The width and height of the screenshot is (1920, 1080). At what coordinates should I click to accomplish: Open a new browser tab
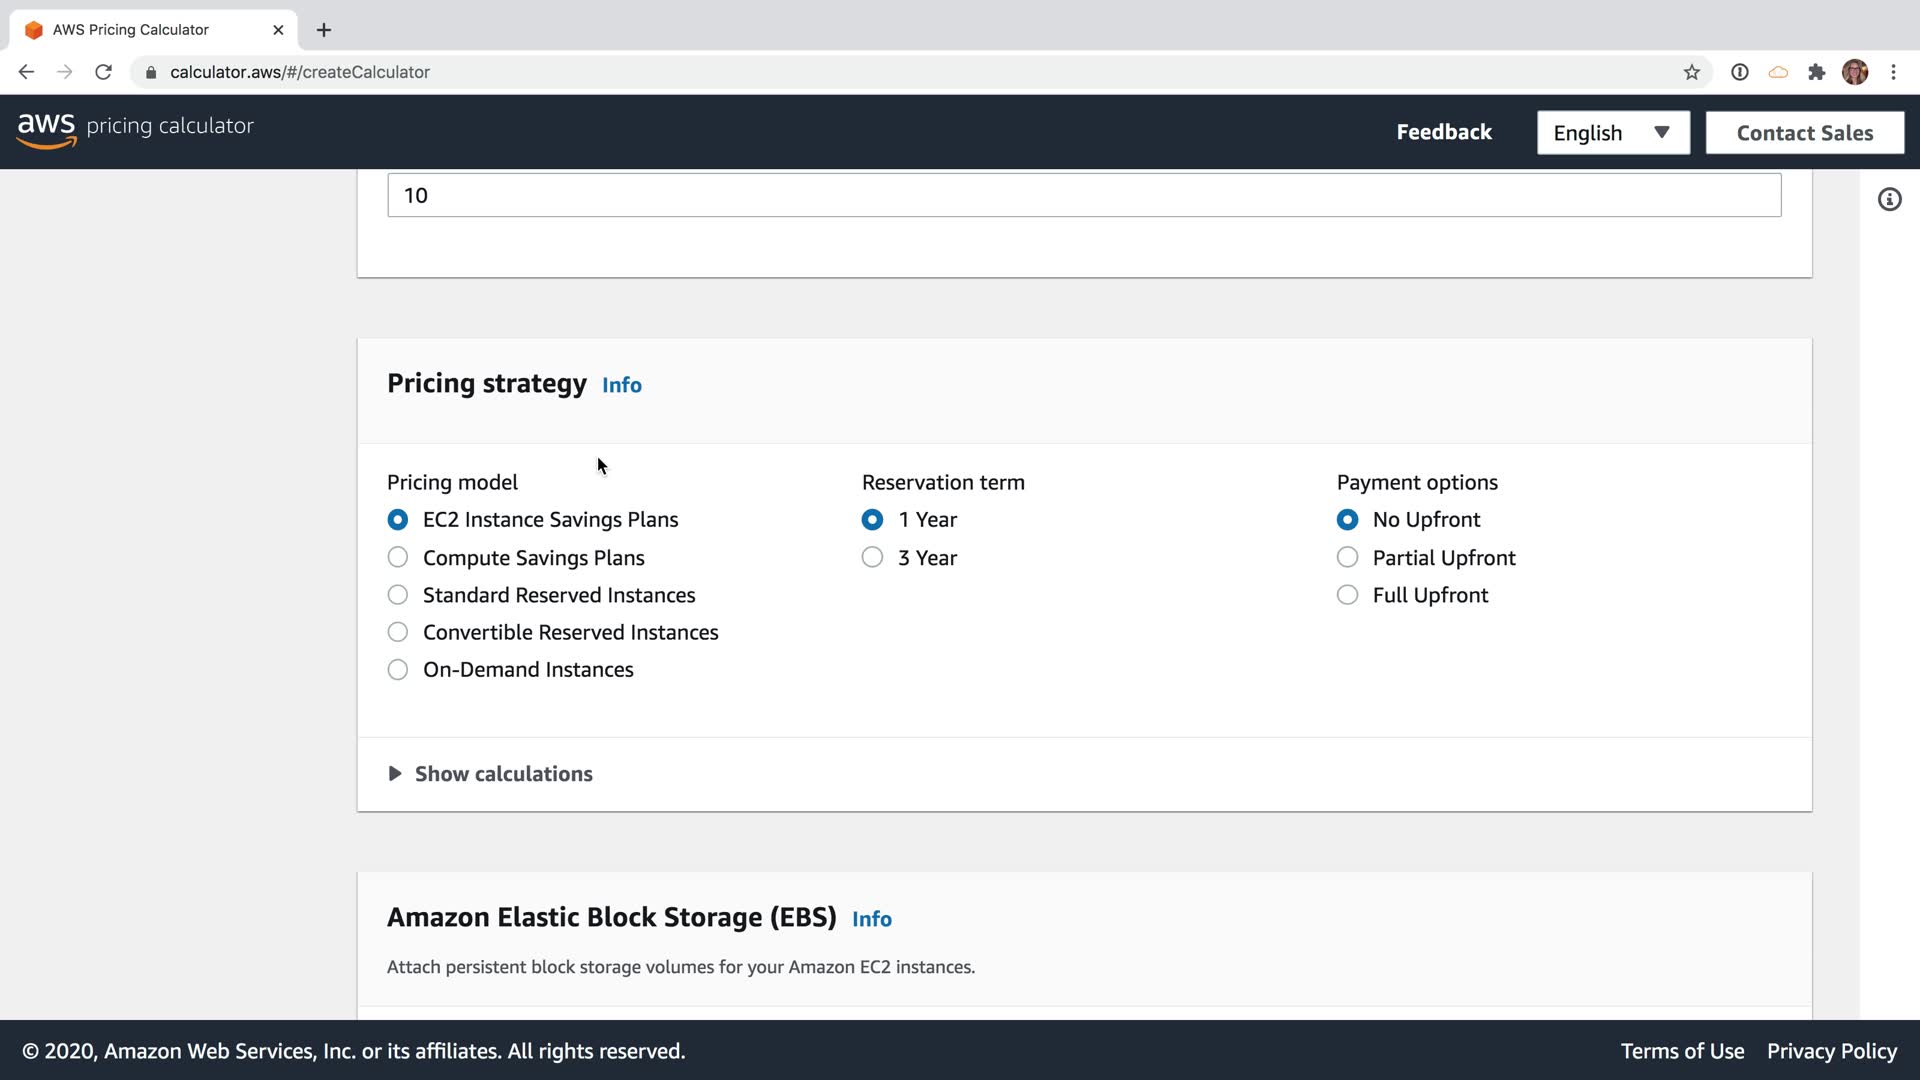[324, 30]
